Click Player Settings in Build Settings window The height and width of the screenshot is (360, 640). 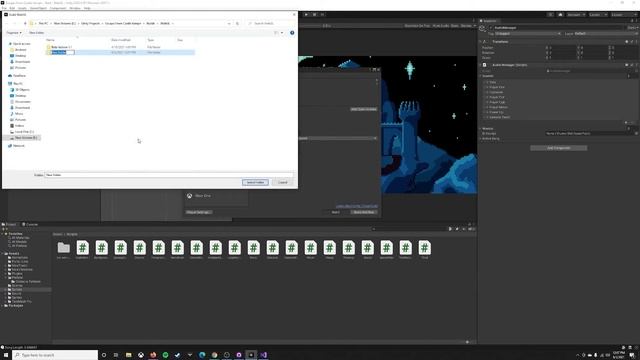198,212
